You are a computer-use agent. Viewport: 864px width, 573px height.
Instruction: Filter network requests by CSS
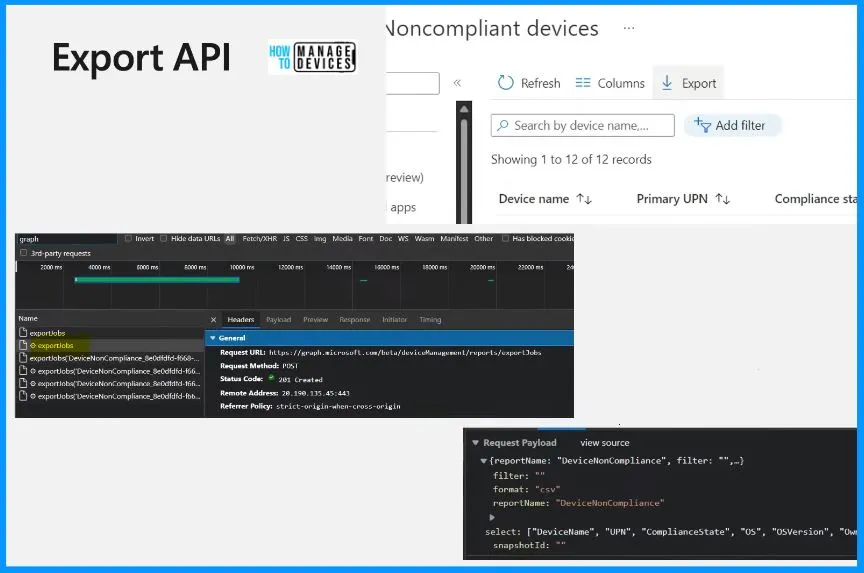tap(301, 239)
